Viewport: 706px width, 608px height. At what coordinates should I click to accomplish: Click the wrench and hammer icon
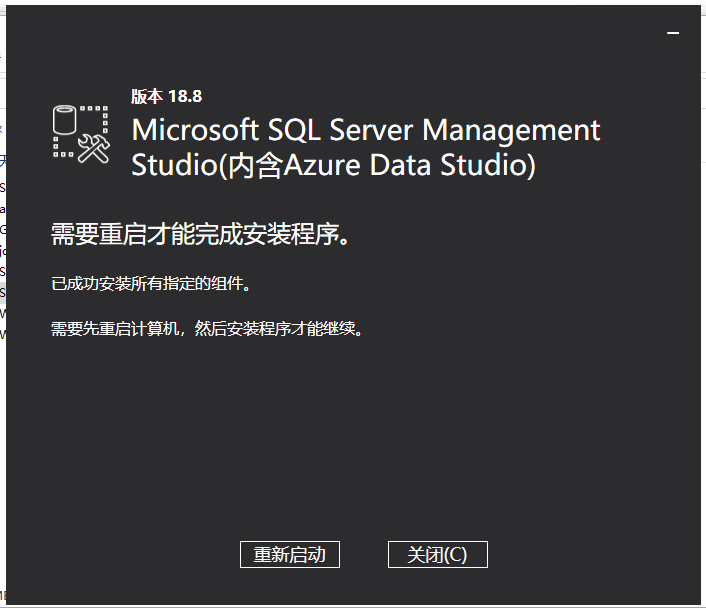[x=94, y=150]
